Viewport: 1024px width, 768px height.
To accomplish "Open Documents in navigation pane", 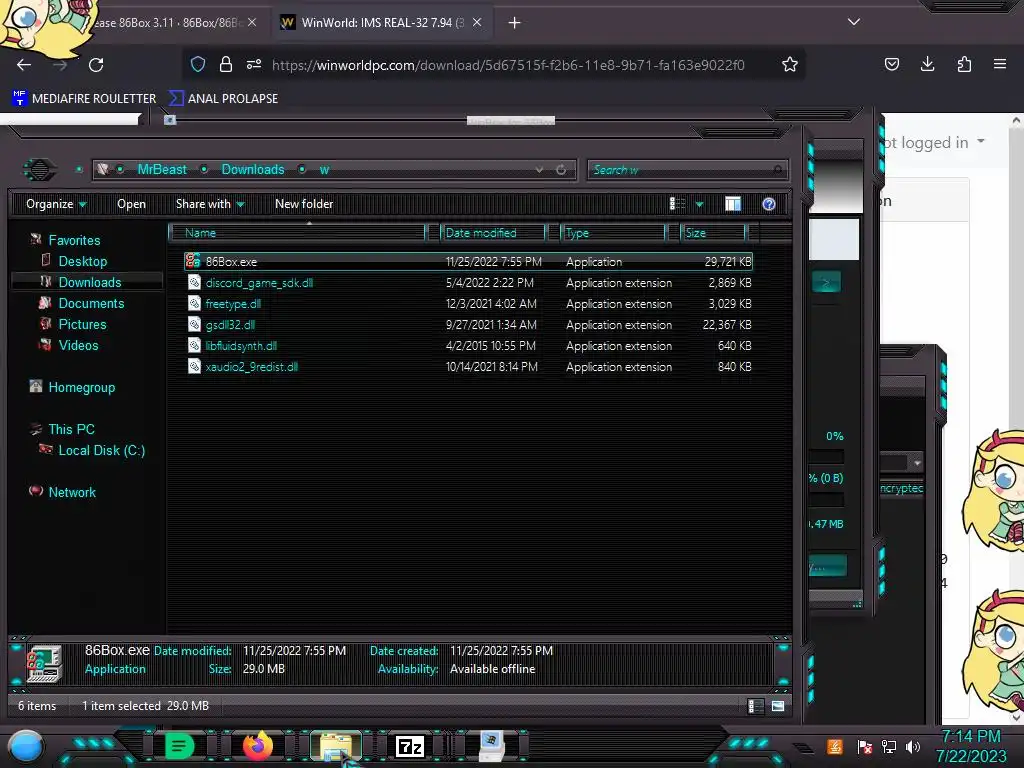I will 91,303.
